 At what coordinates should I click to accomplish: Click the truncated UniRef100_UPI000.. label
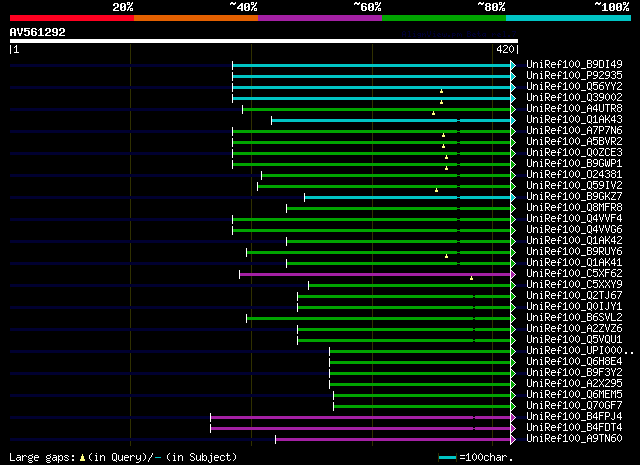(x=580, y=351)
